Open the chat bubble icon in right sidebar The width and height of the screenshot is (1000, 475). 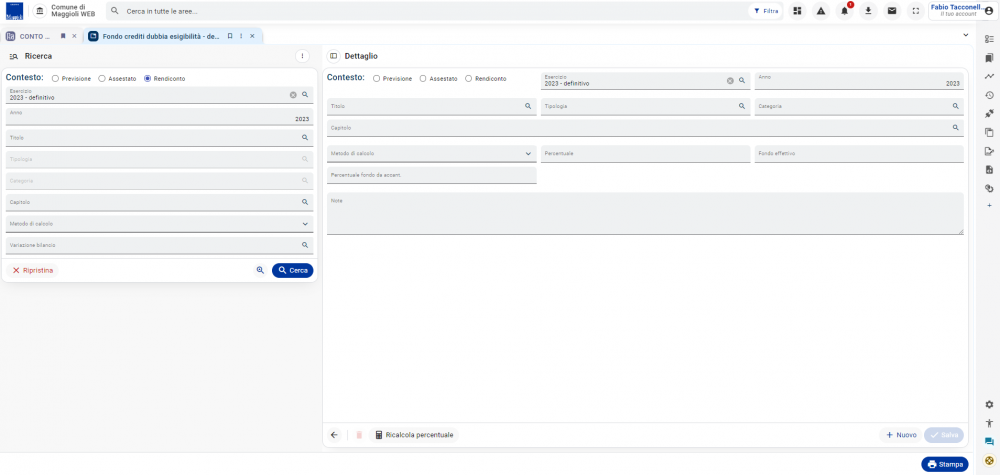coord(989,441)
